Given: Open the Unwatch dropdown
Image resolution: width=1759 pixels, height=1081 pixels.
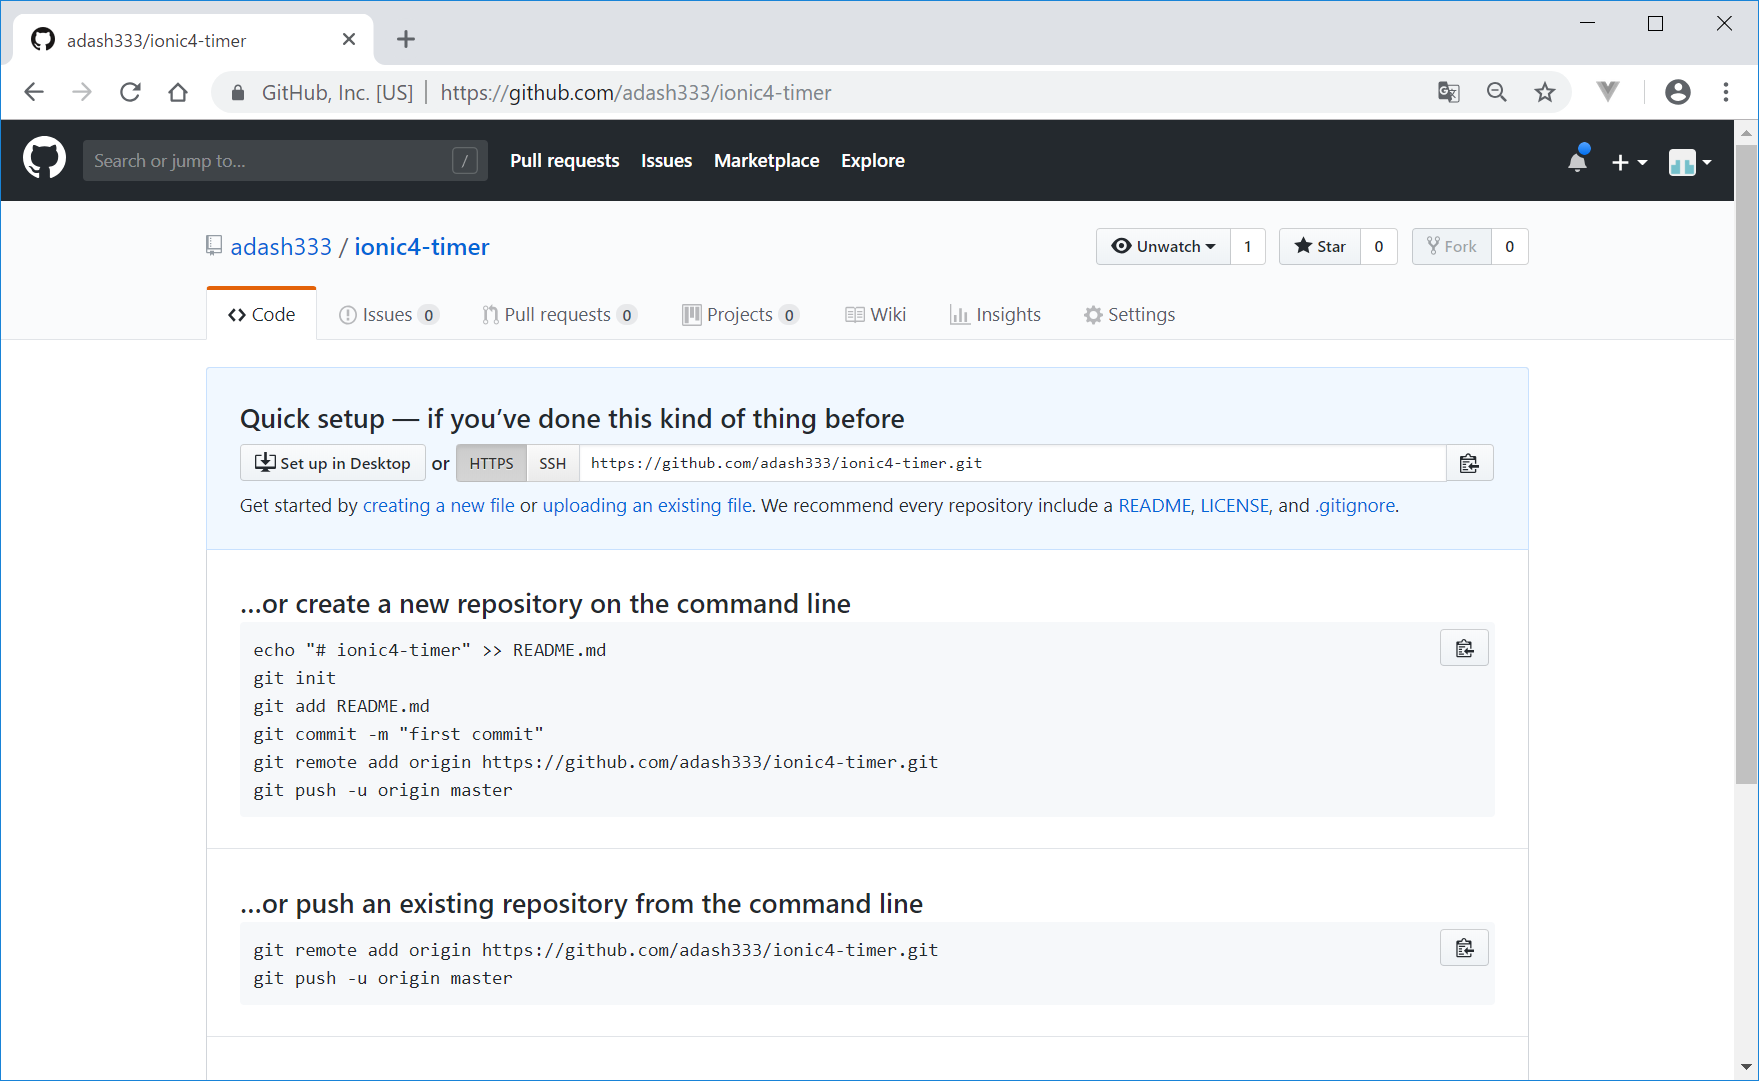Looking at the screenshot, I should [x=1163, y=246].
